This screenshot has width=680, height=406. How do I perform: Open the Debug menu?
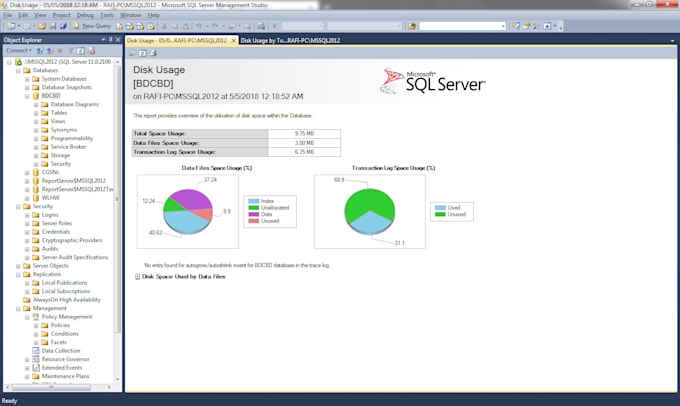point(85,16)
